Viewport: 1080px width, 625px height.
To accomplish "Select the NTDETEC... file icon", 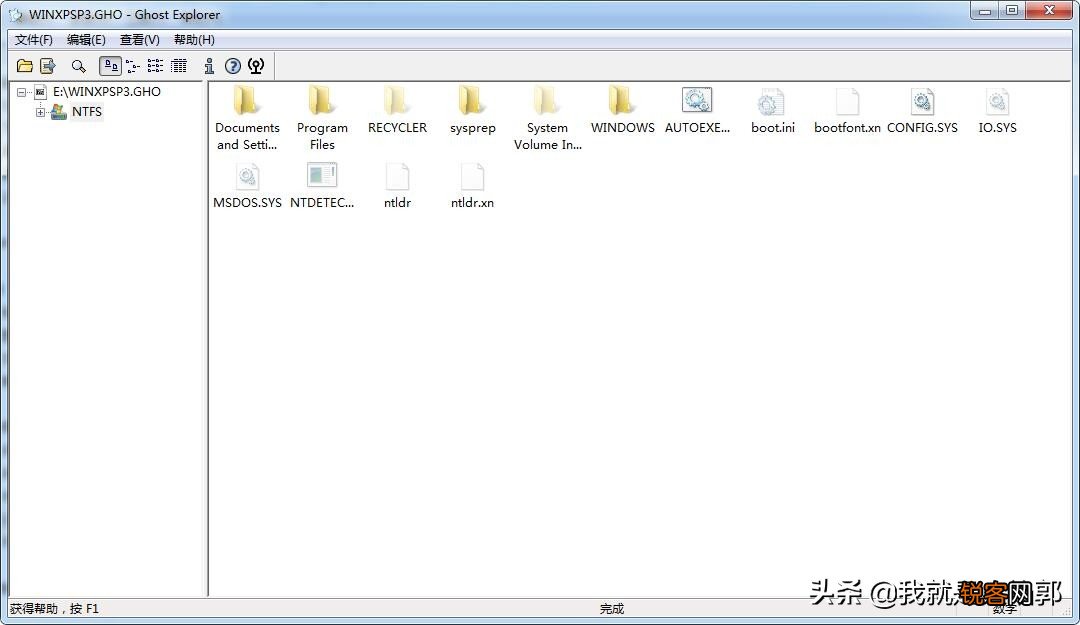I will pyautogui.click(x=322, y=185).
